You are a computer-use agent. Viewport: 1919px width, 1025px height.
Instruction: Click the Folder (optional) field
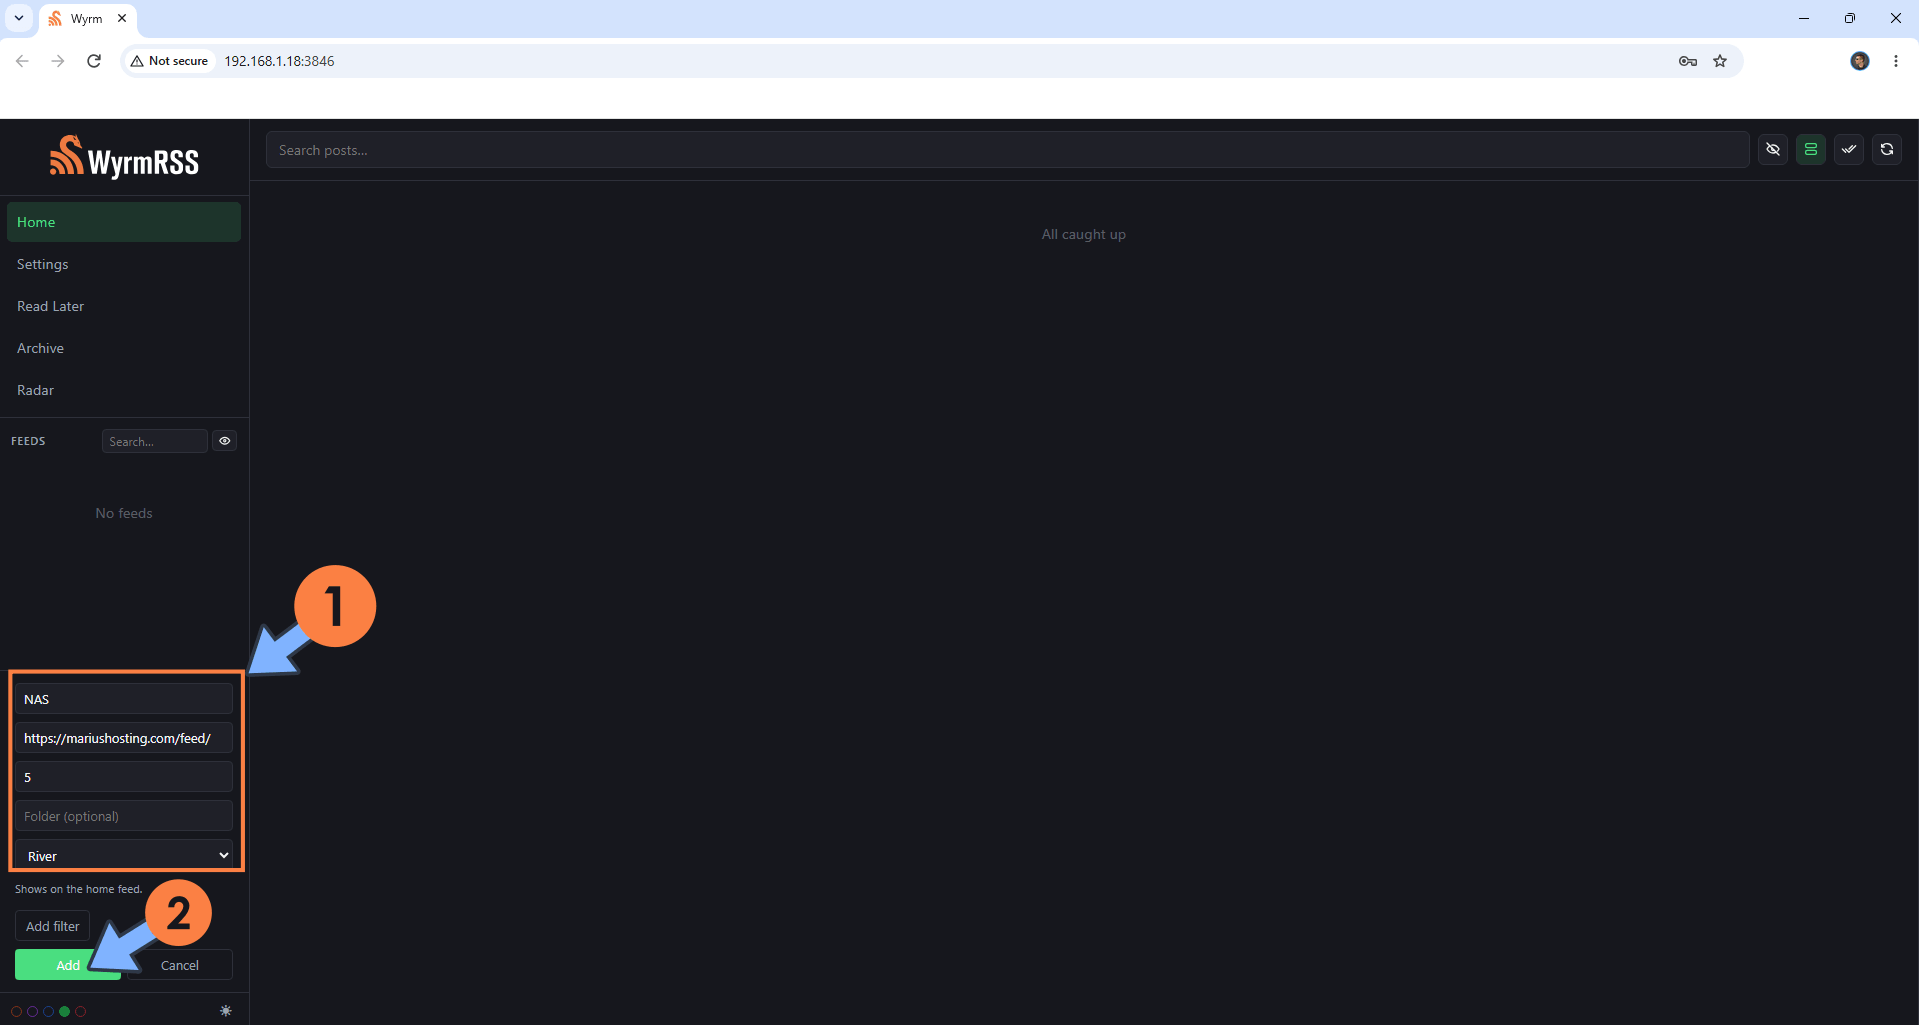point(124,816)
